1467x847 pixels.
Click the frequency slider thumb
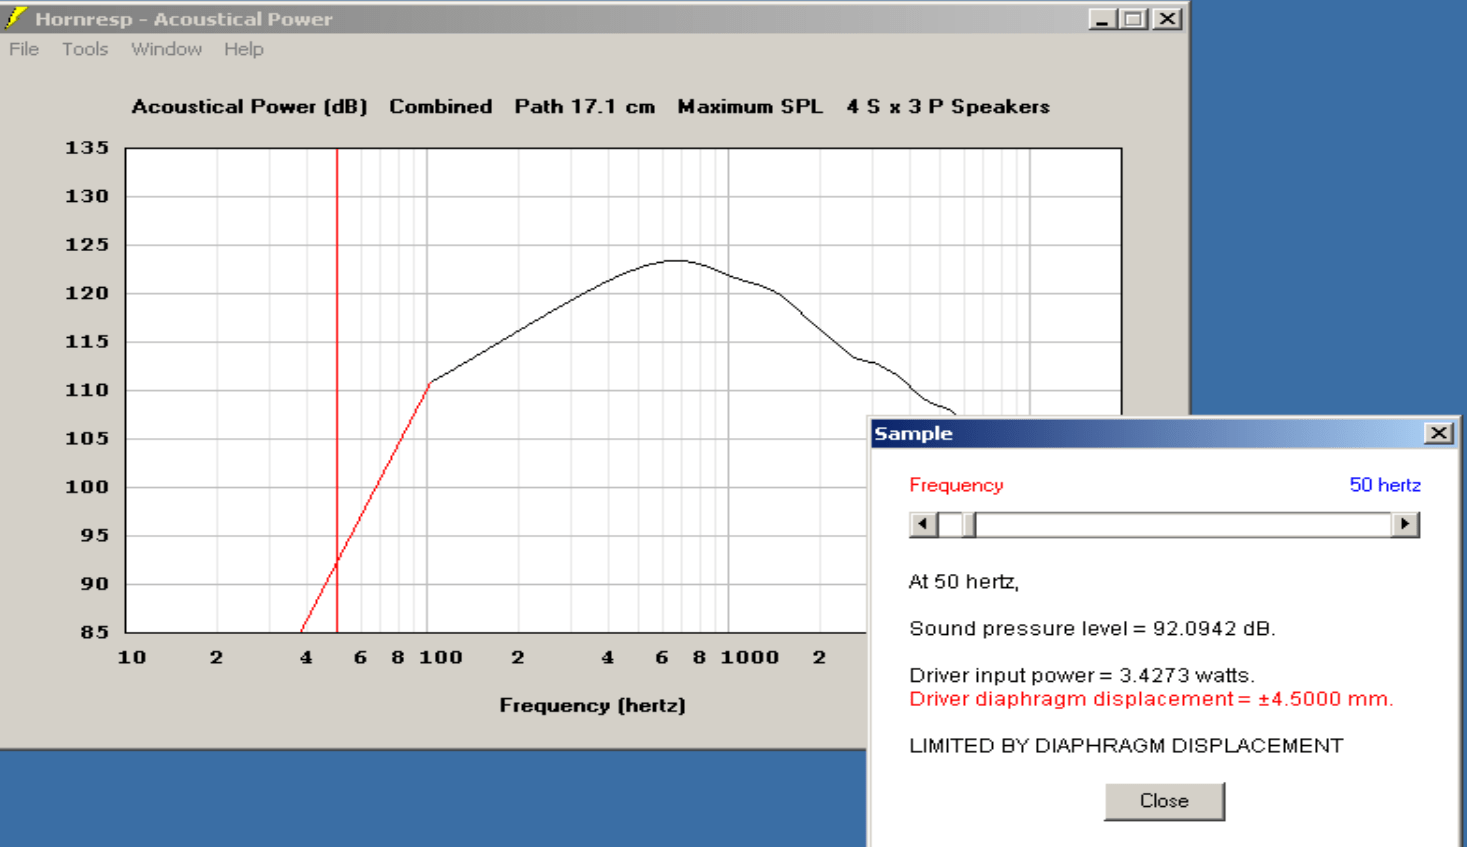point(969,524)
